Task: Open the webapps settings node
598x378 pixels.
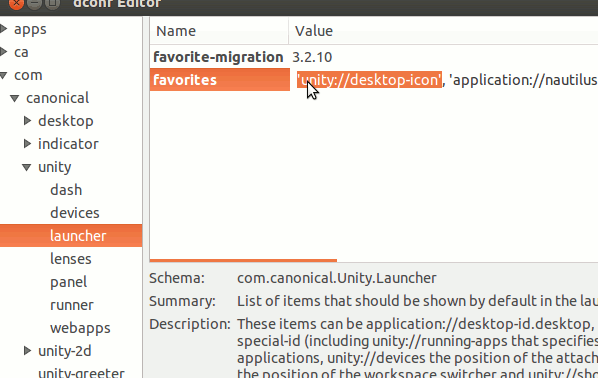Action: 80,328
